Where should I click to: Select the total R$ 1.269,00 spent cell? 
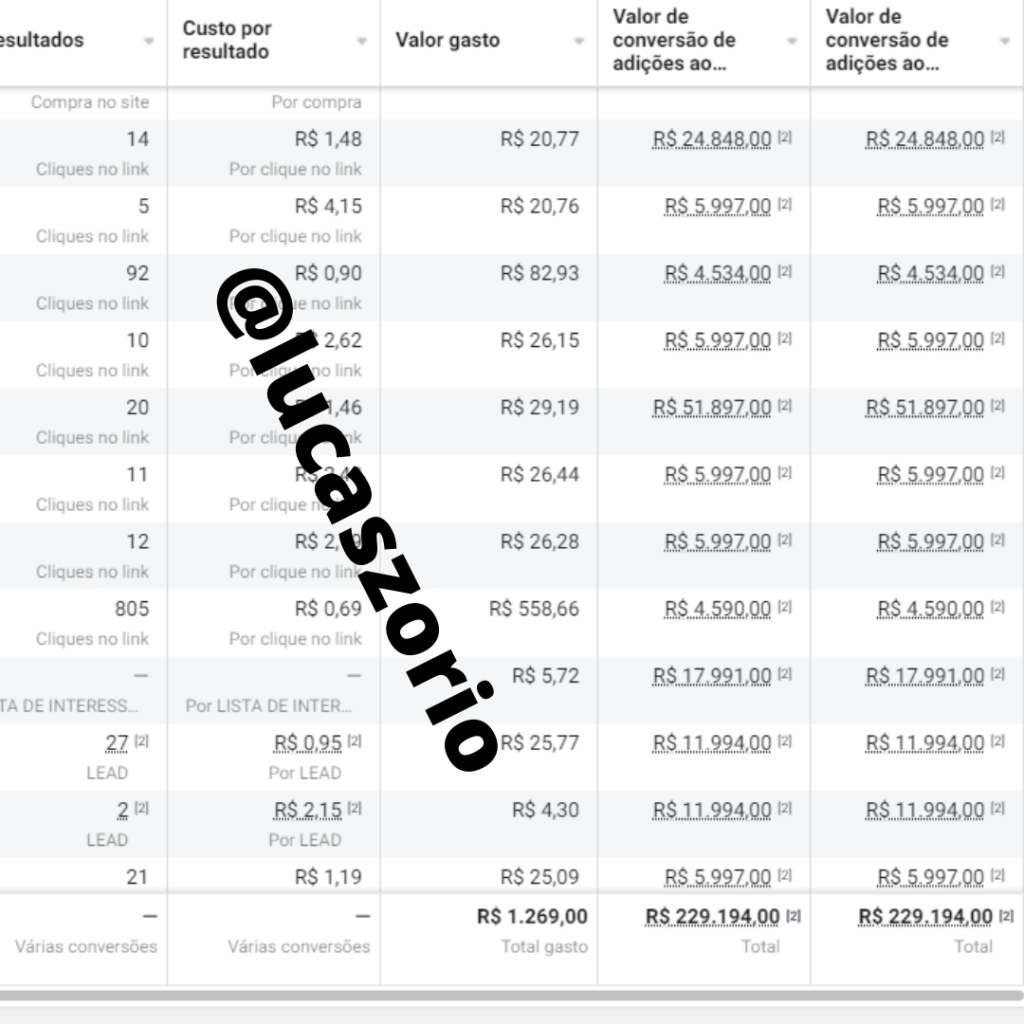[x=532, y=916]
